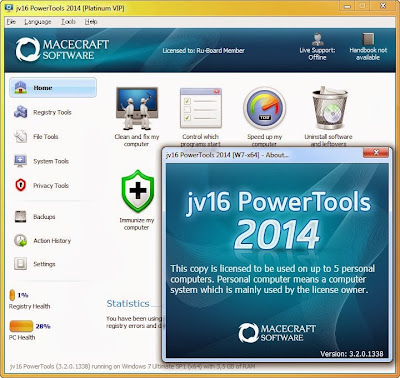400x378 pixels.
Task: Click the Handbook book icon
Action: coord(368,39)
